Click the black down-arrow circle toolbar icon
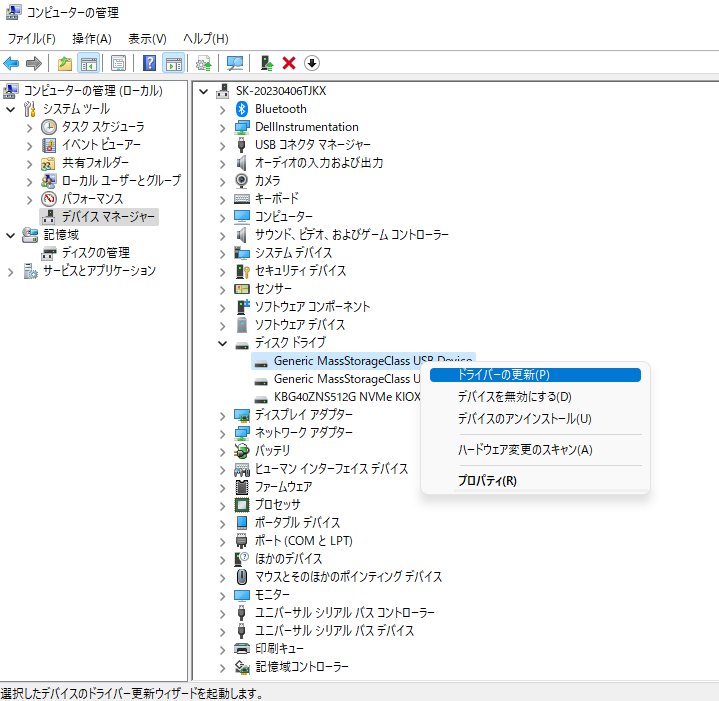The width and height of the screenshot is (719, 701). (x=312, y=63)
